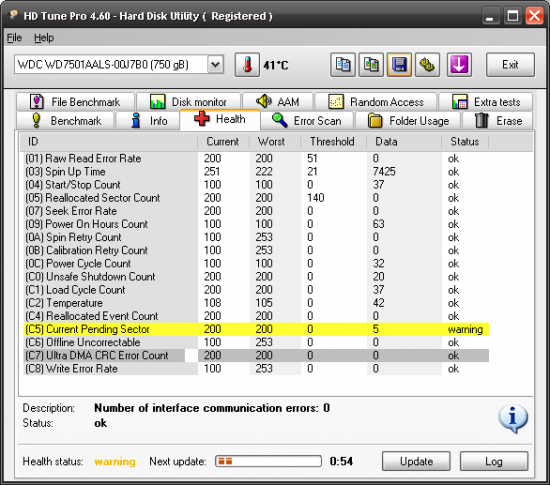Open the File menu

pos(14,38)
